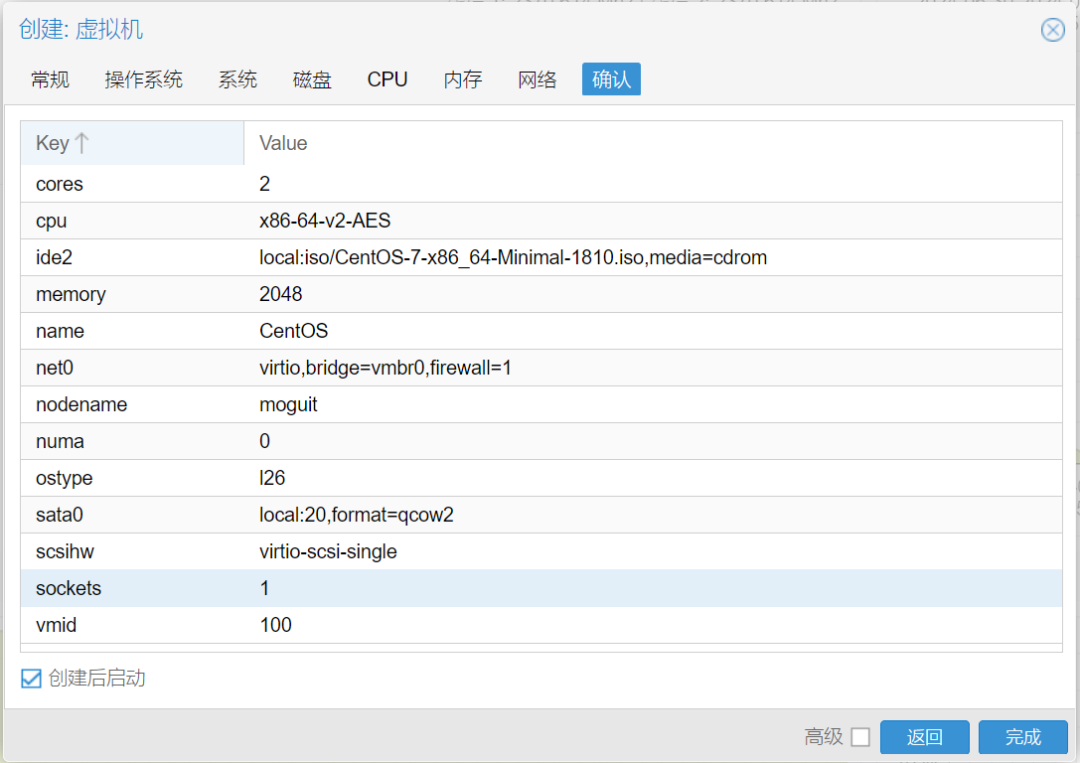Image resolution: width=1080 pixels, height=763 pixels.
Task: Toggle the 创建后启动 checkbox
Action: click(x=31, y=678)
